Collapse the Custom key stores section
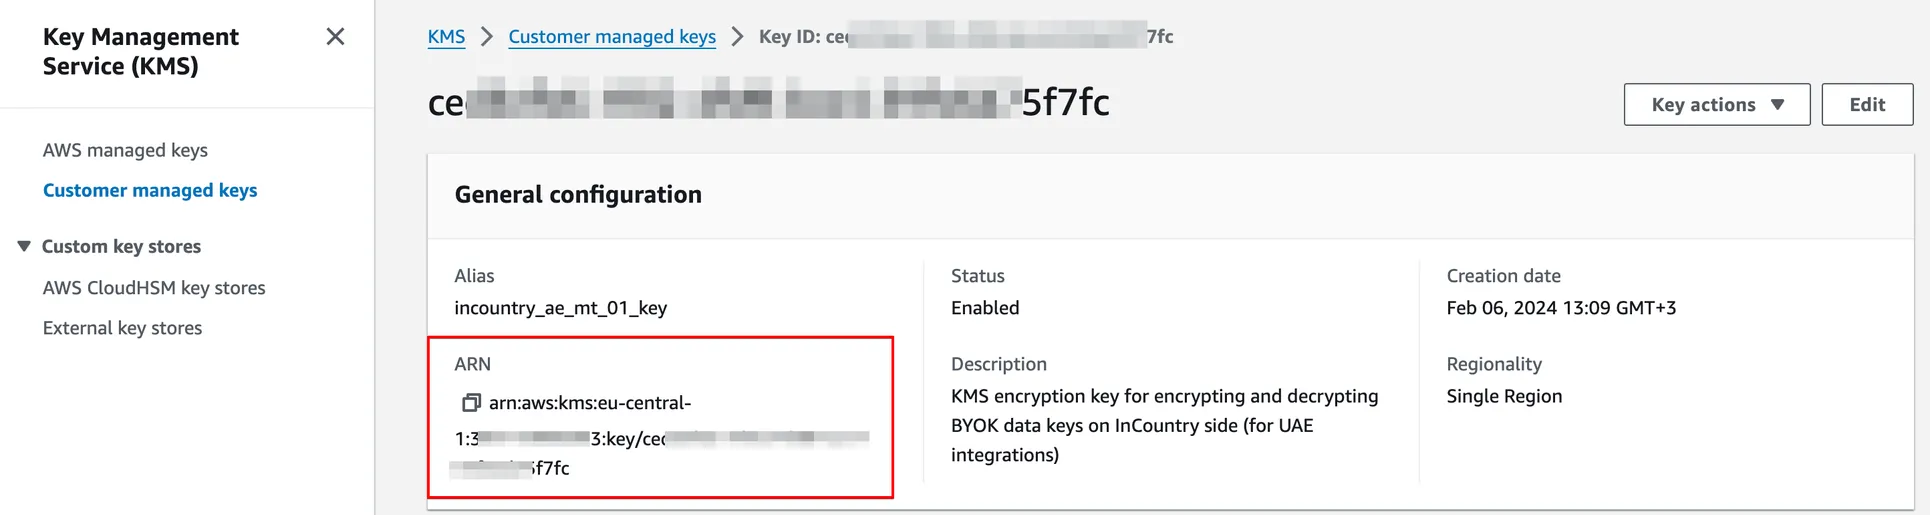 (x=24, y=246)
